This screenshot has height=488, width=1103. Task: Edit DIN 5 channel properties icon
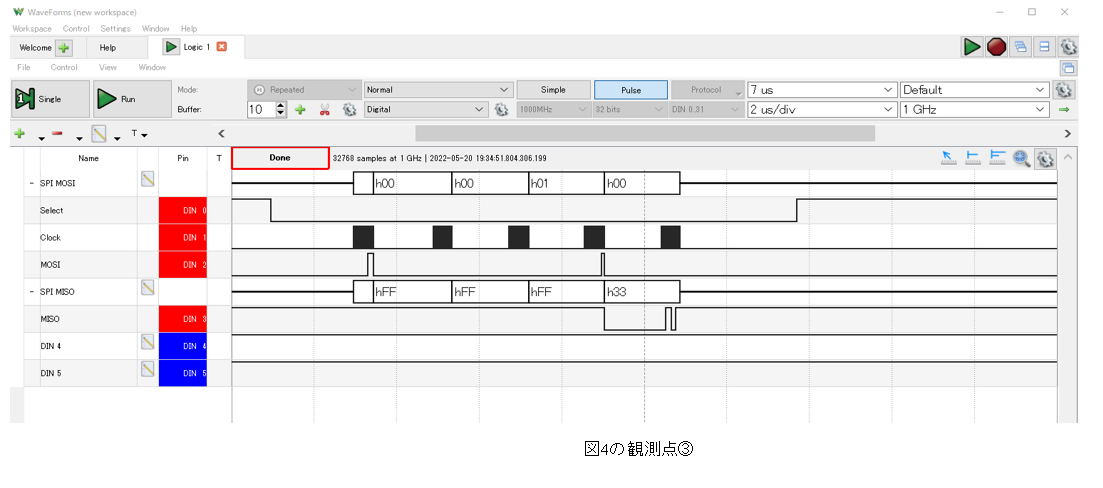coord(148,369)
